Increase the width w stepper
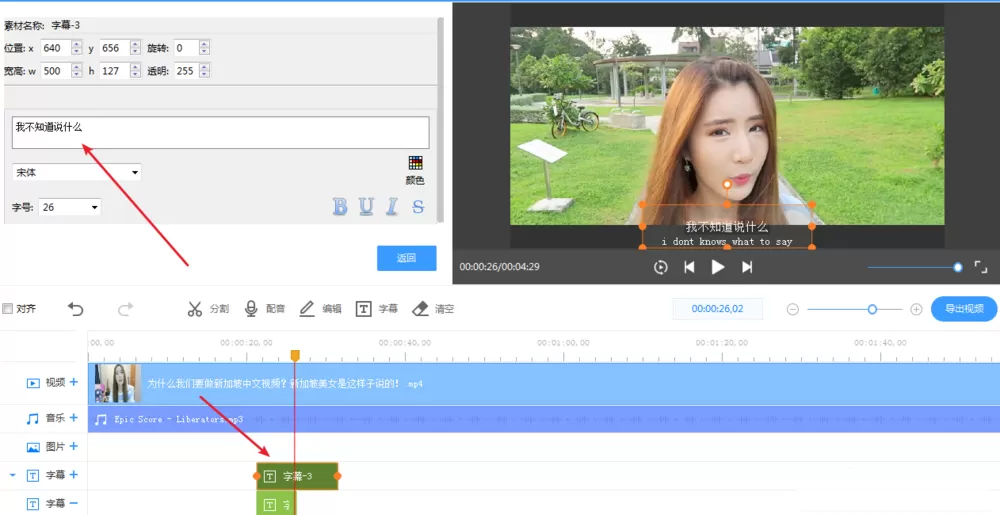The image size is (1000, 515). click(77, 67)
